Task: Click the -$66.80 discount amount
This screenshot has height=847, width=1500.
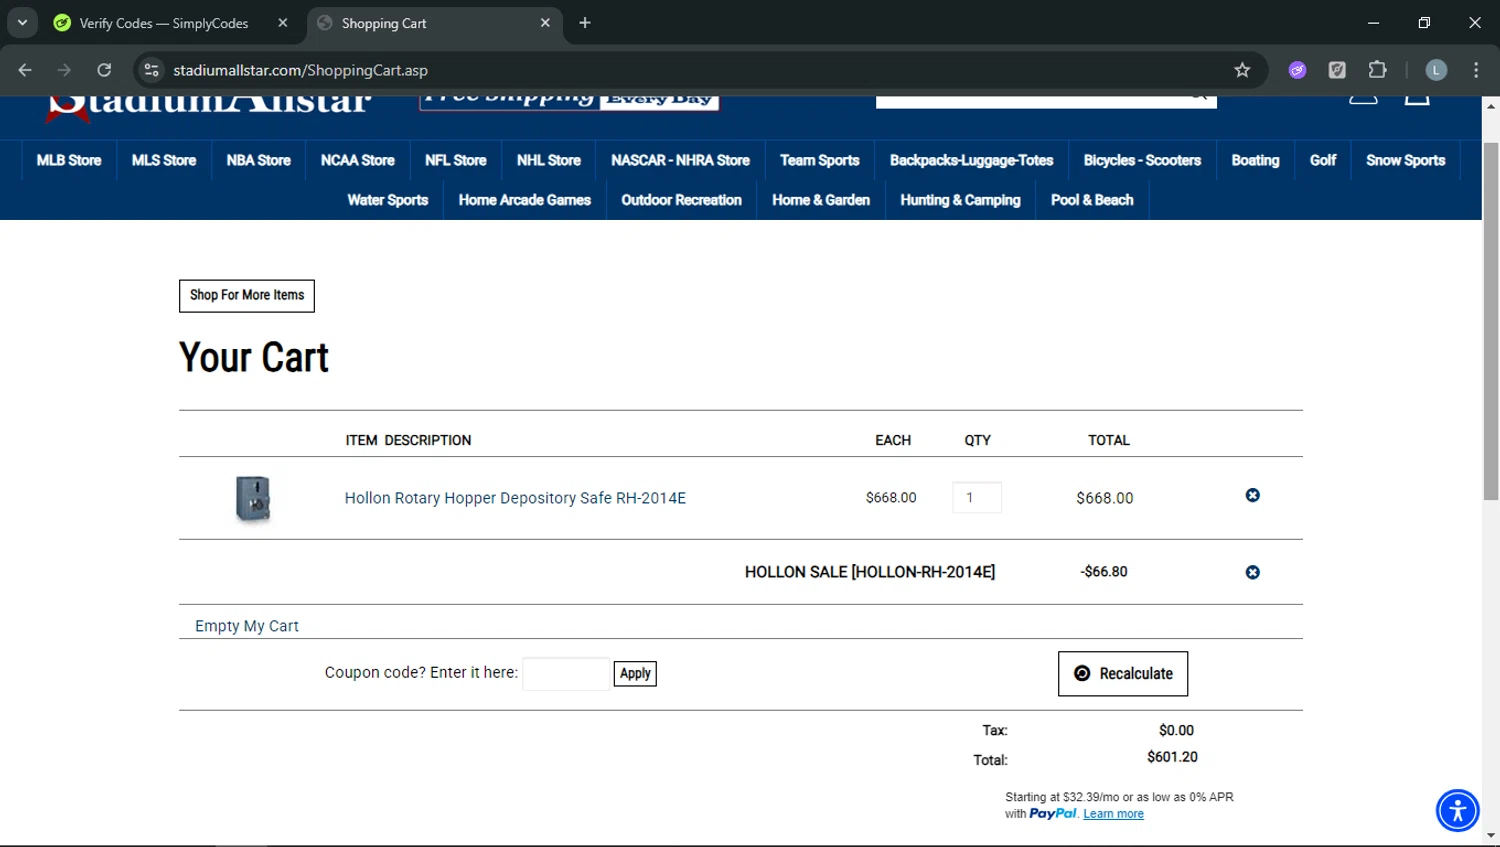Action: pos(1104,572)
